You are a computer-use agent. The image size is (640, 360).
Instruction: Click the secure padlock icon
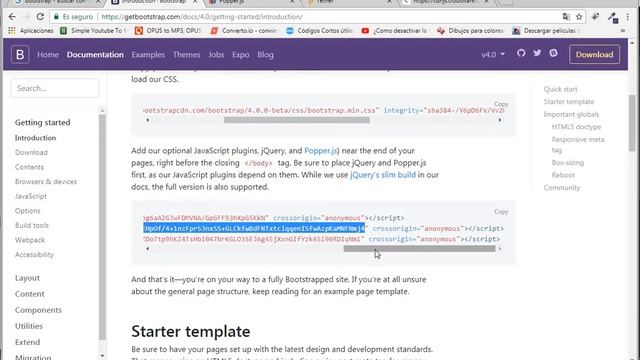coord(56,17)
